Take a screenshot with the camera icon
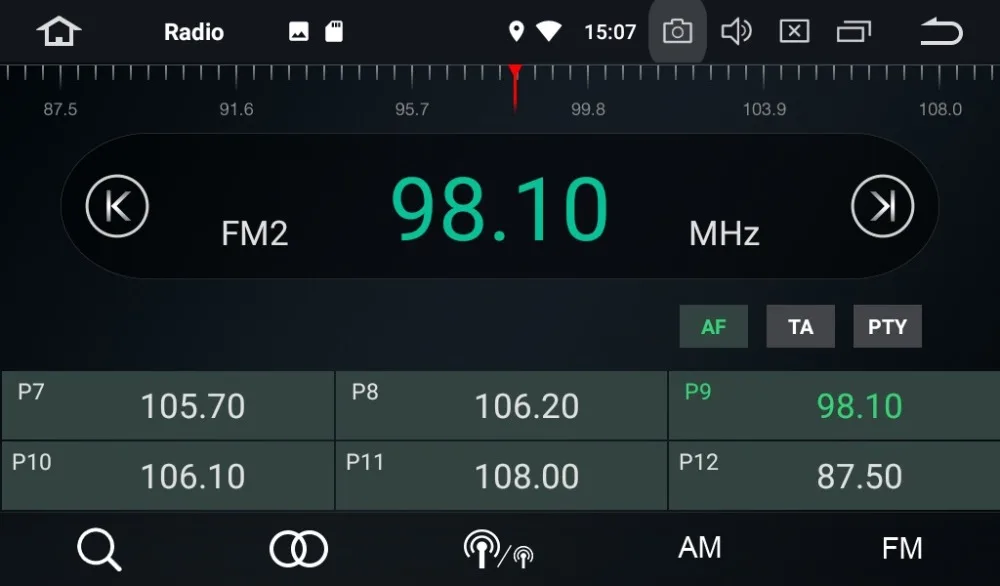 pyautogui.click(x=677, y=31)
